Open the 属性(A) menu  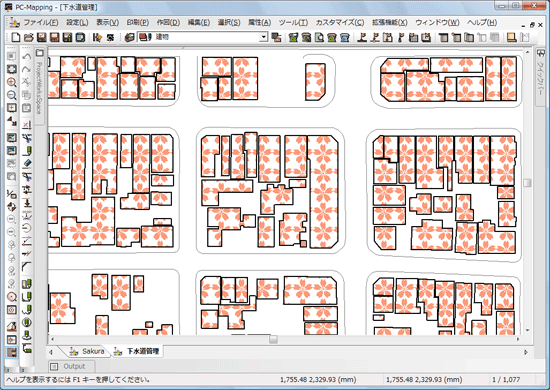coord(259,22)
